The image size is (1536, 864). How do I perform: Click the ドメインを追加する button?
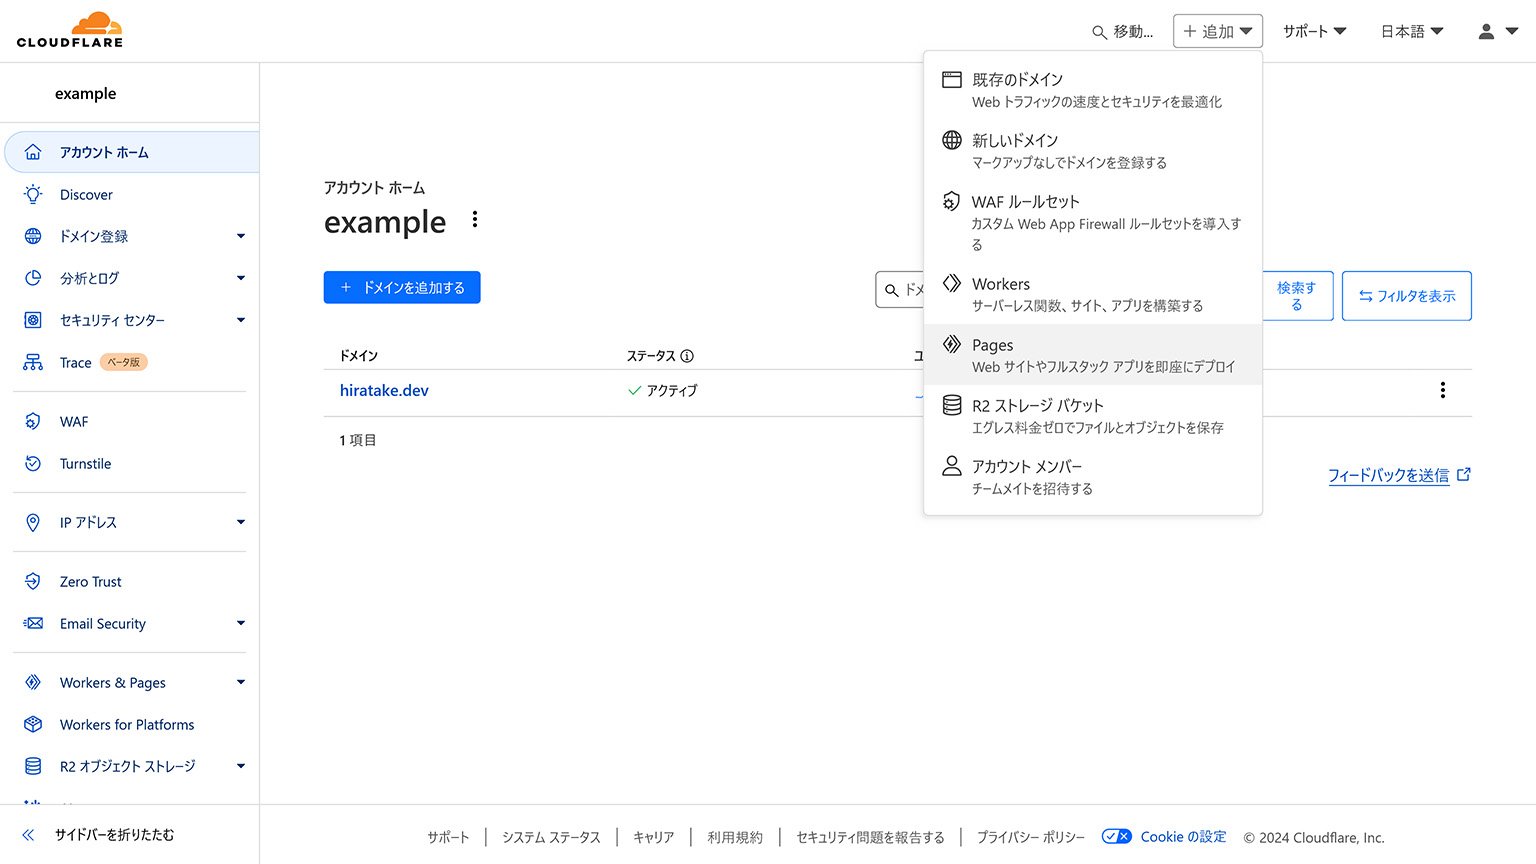pos(402,287)
